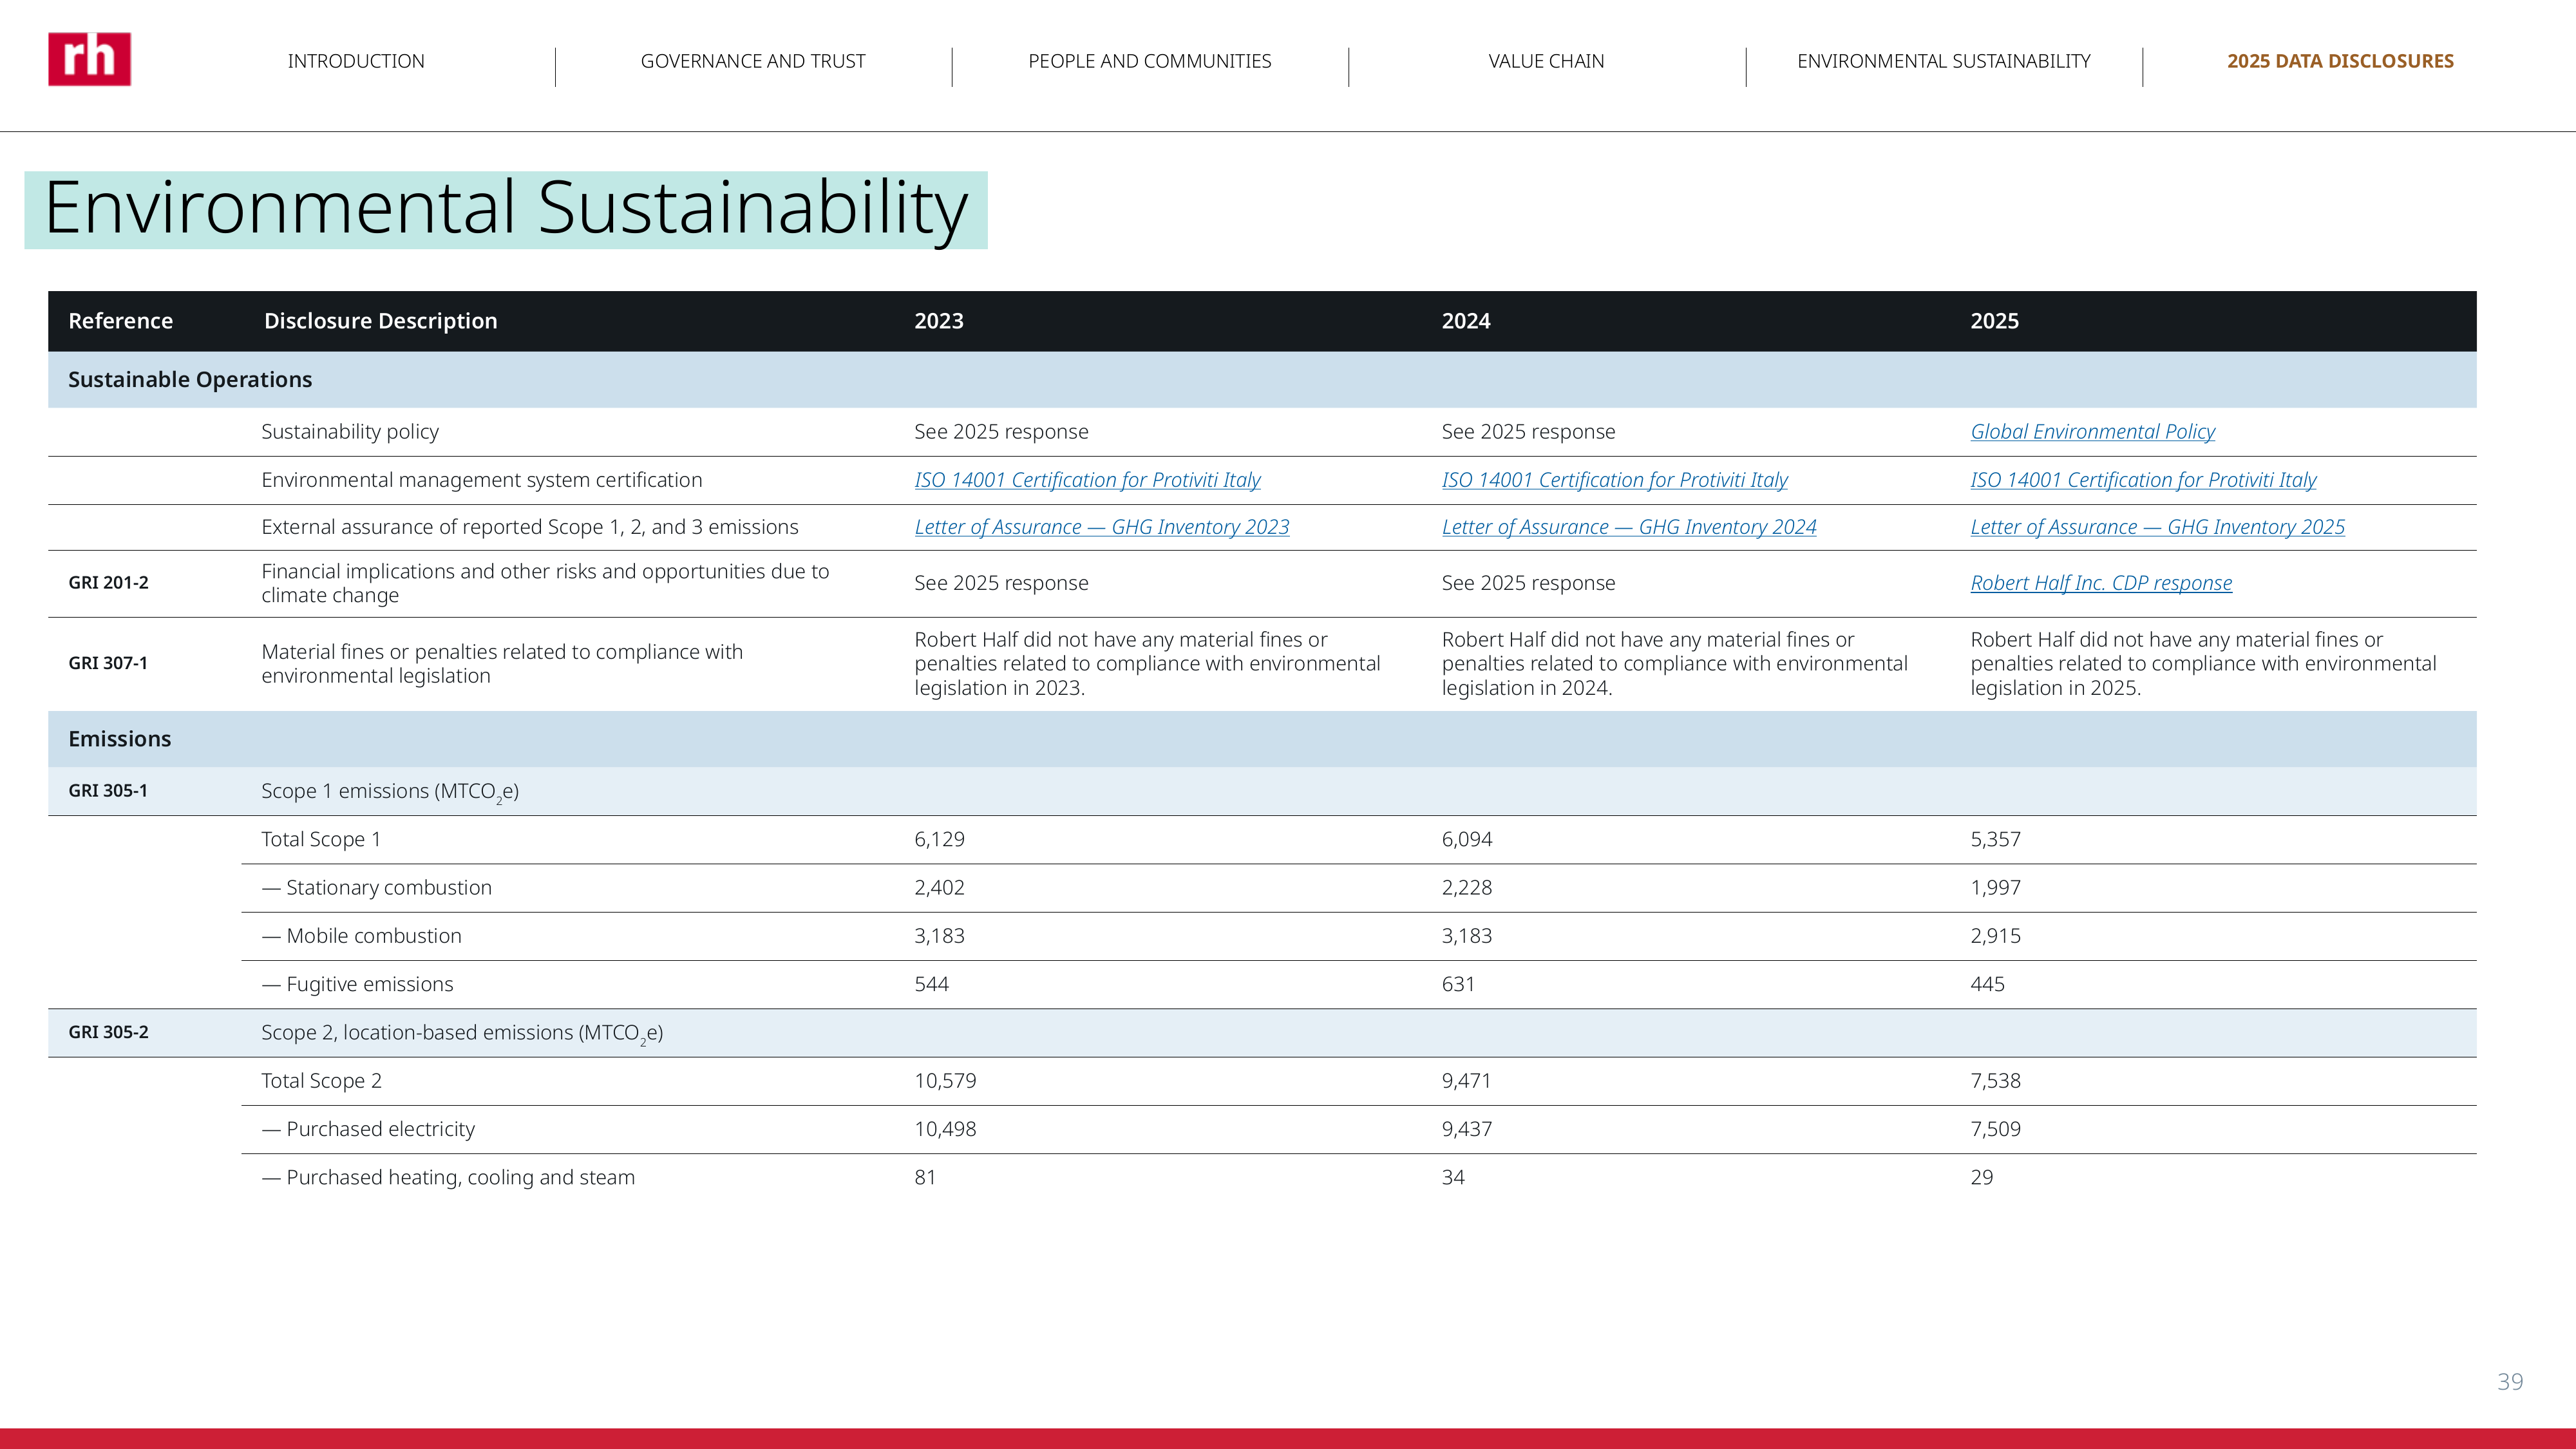Click Fugitive emissions 2024 value 631
2576x1449 pixels.
click(x=1458, y=984)
